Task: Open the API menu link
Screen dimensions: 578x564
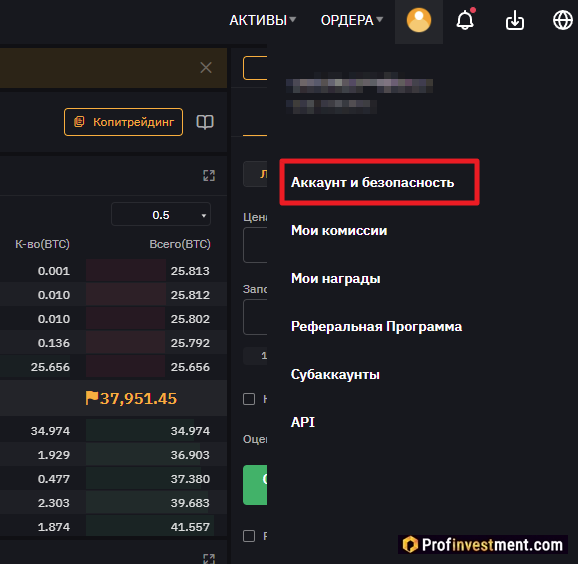Action: [303, 422]
